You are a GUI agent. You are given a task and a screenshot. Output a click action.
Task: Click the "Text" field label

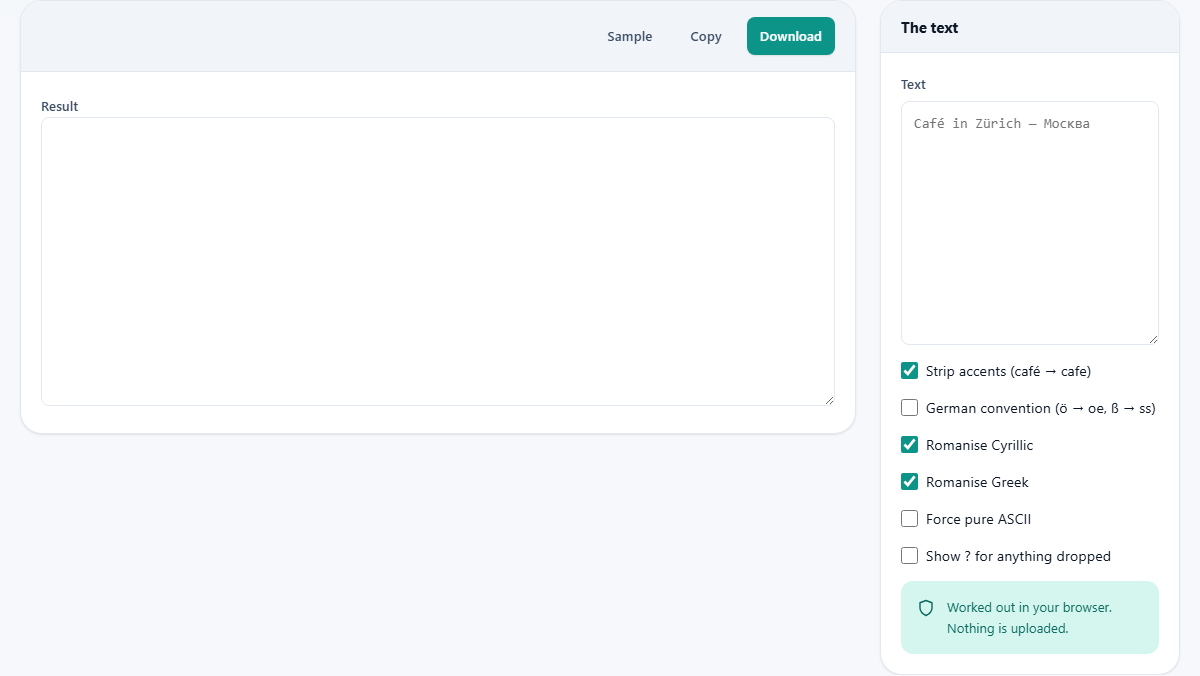[913, 85]
